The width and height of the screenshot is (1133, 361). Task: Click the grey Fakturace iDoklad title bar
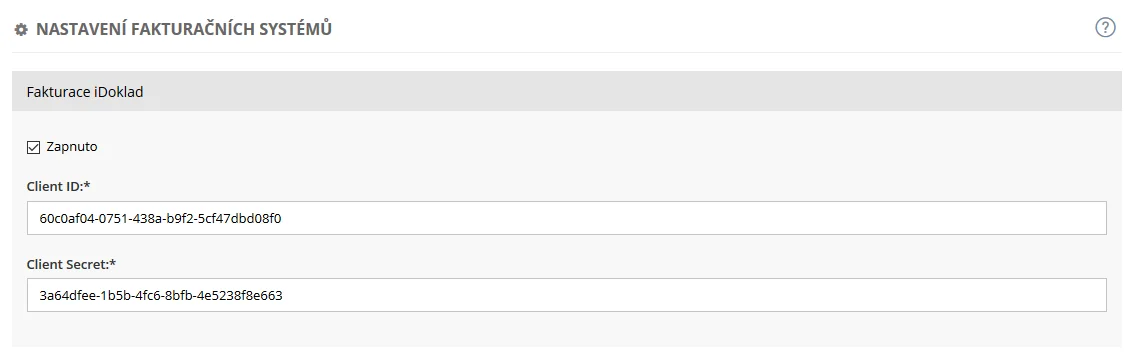tap(566, 91)
